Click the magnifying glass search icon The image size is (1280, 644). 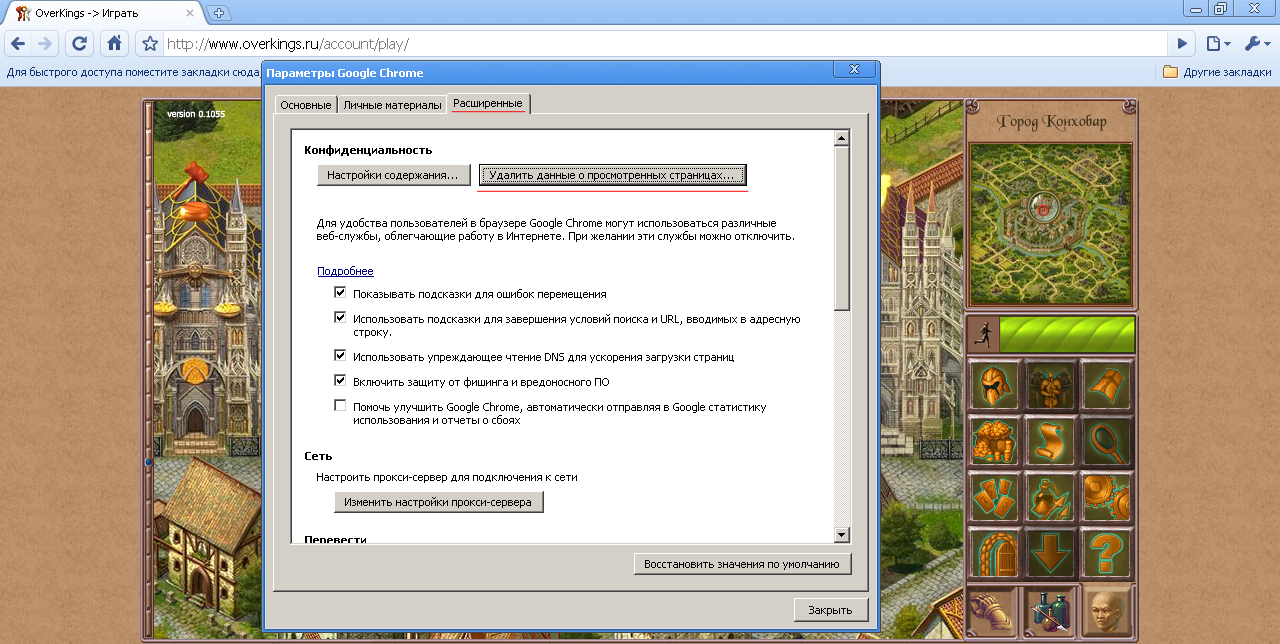click(x=1107, y=441)
